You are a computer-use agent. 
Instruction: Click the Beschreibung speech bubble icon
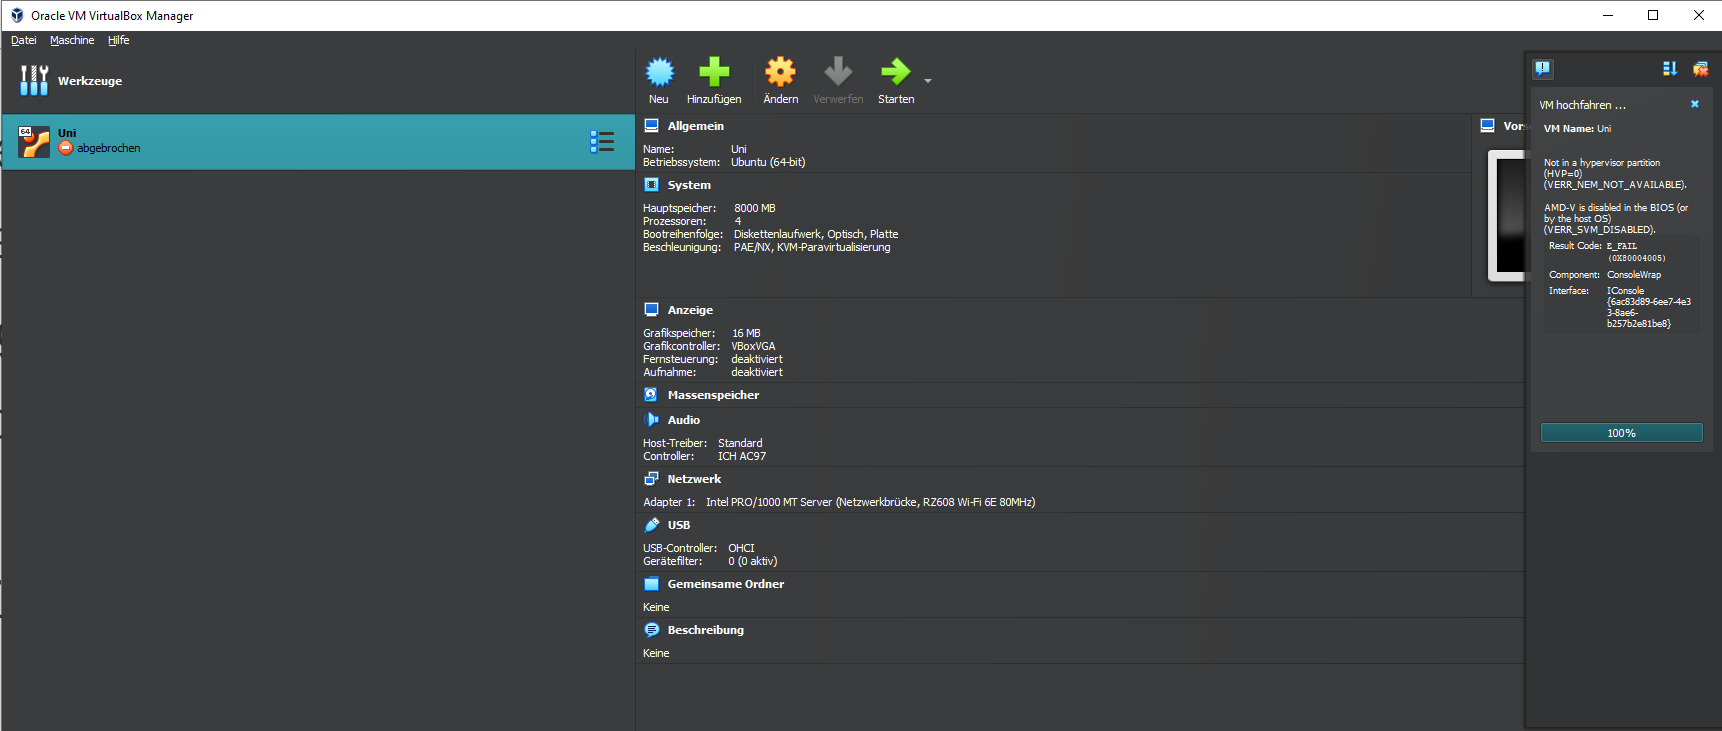coord(652,630)
